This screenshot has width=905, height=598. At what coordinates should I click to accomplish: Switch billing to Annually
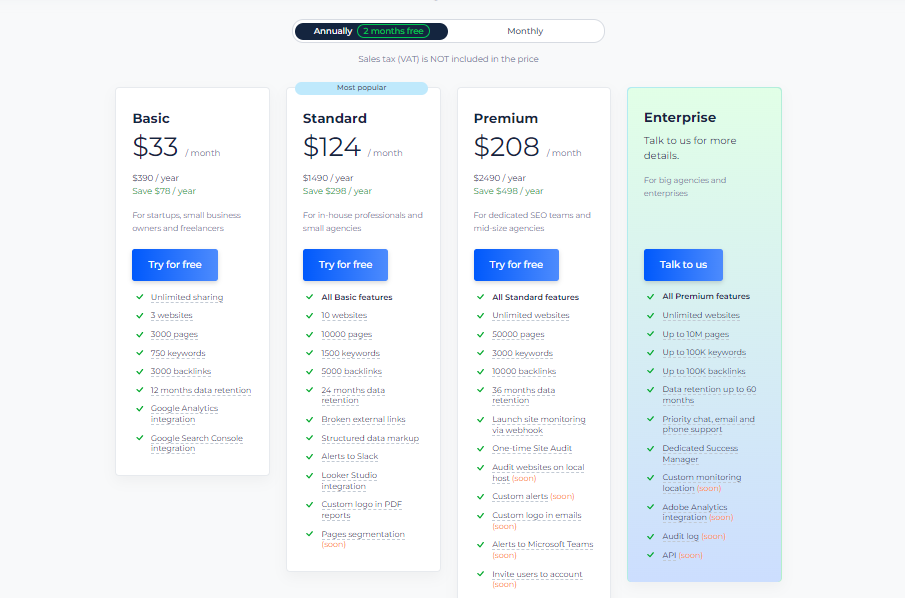[x=371, y=31]
